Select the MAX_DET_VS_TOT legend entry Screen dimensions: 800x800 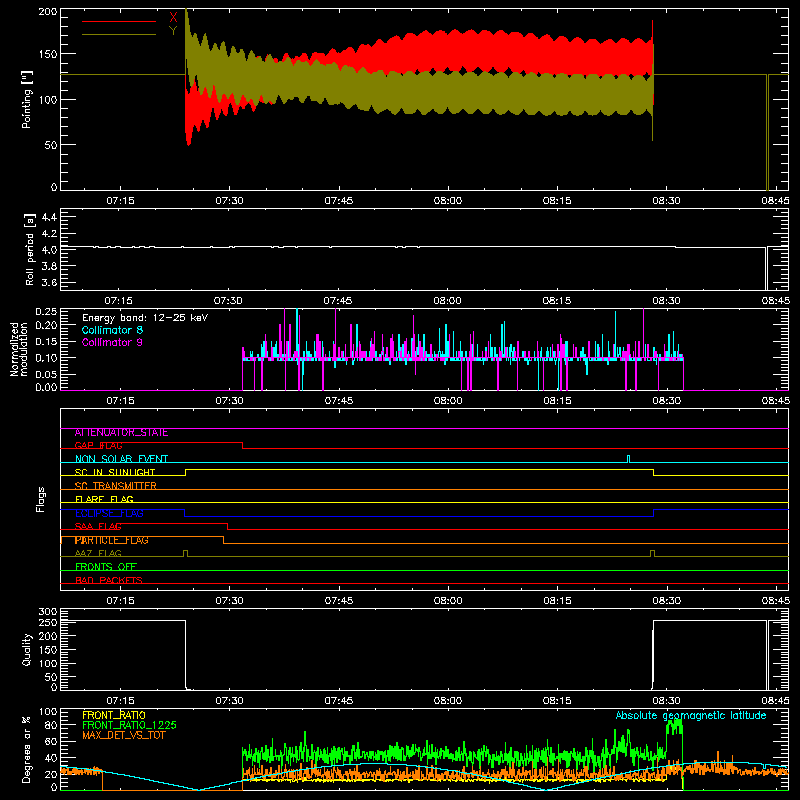click(x=124, y=735)
